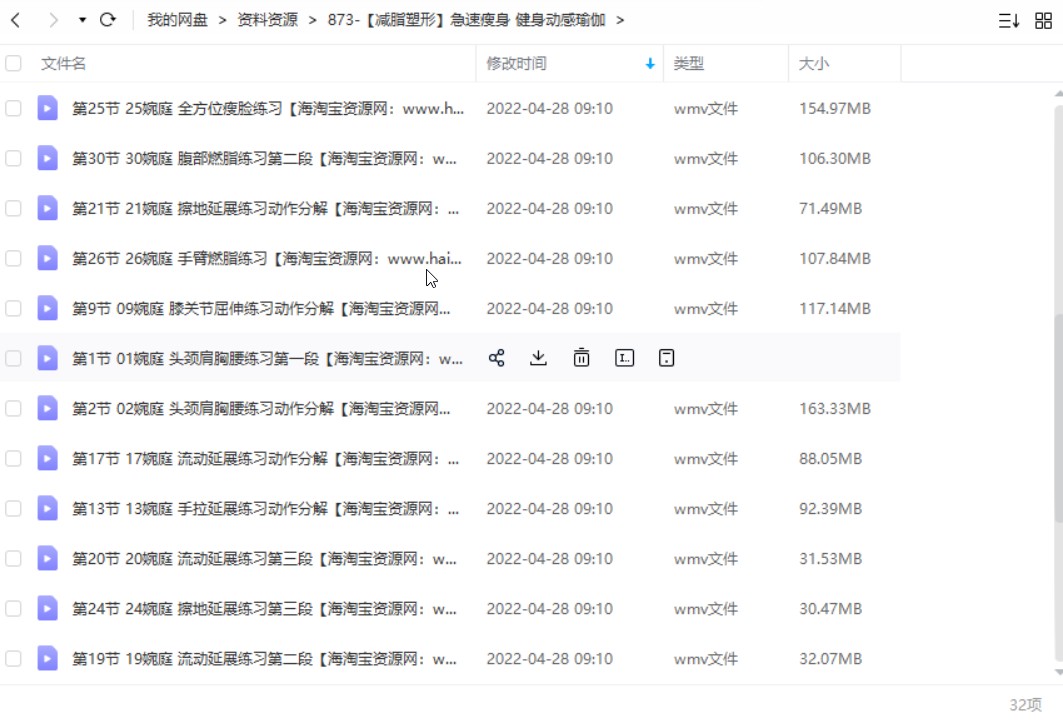Toggle the select-all checkbox in the header

click(x=13, y=63)
